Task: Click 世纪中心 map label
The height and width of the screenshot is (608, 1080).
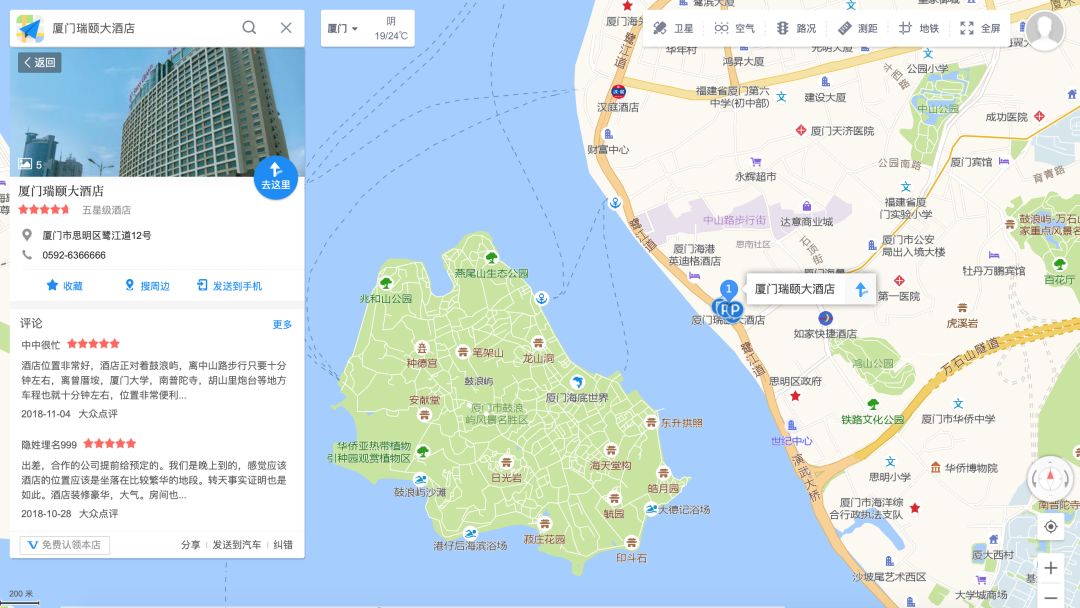Action: 791,441
